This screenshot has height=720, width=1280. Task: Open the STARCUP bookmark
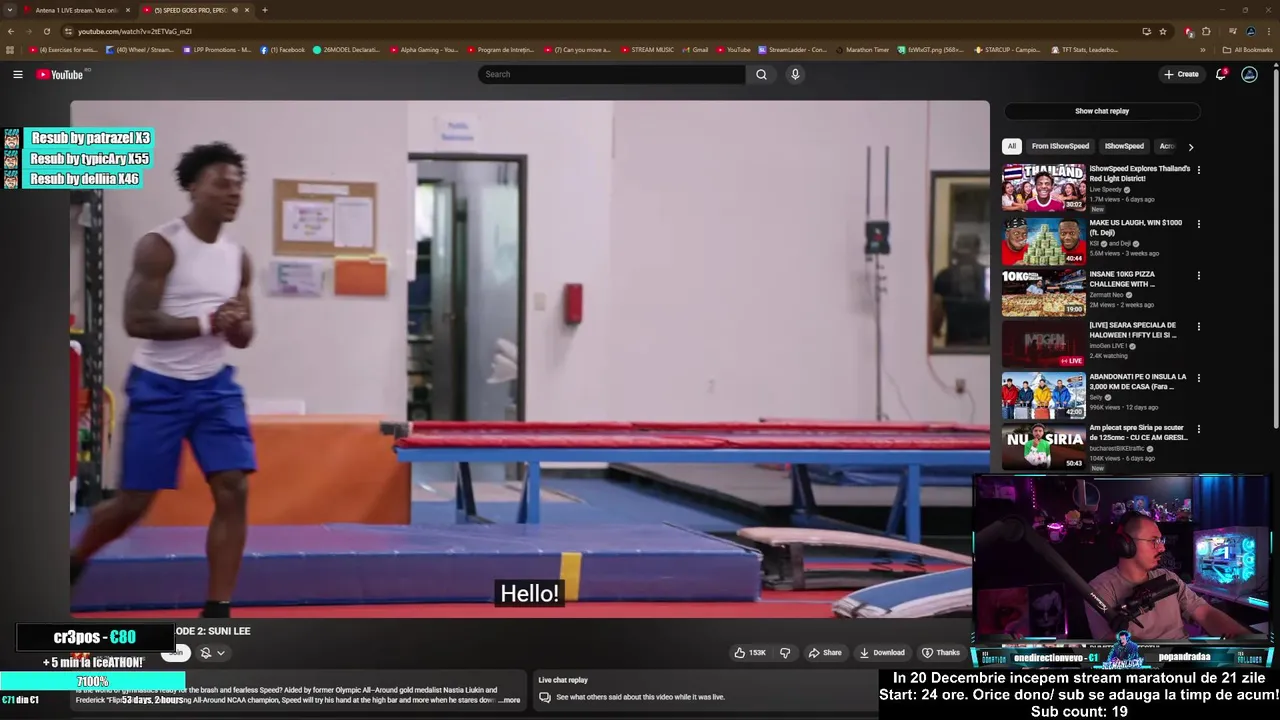pyautogui.click(x=1007, y=50)
